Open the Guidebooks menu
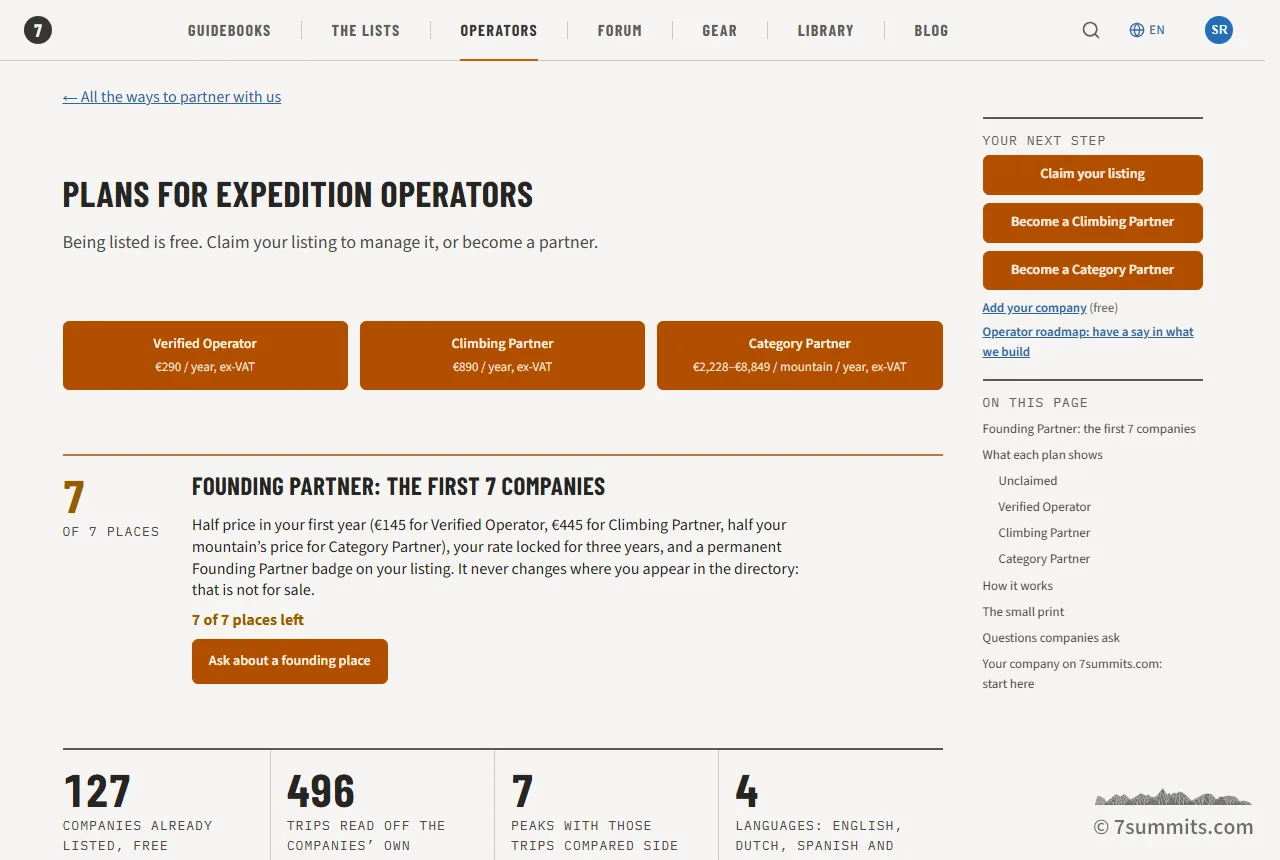The height and width of the screenshot is (860, 1280). (229, 30)
